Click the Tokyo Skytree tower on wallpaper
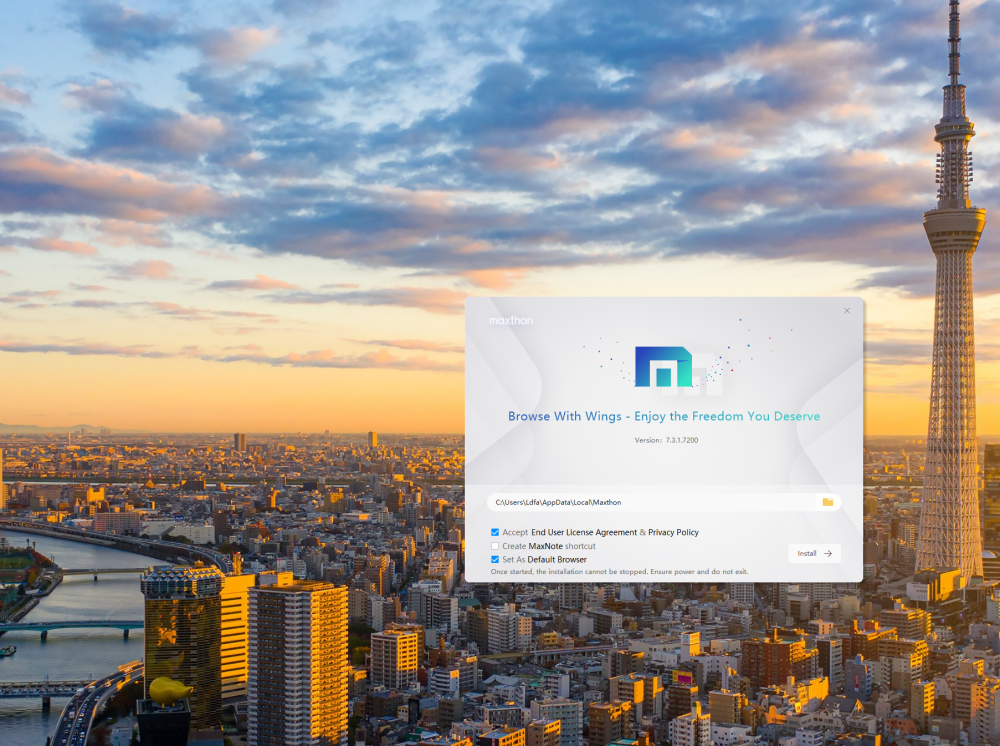 coord(951,300)
